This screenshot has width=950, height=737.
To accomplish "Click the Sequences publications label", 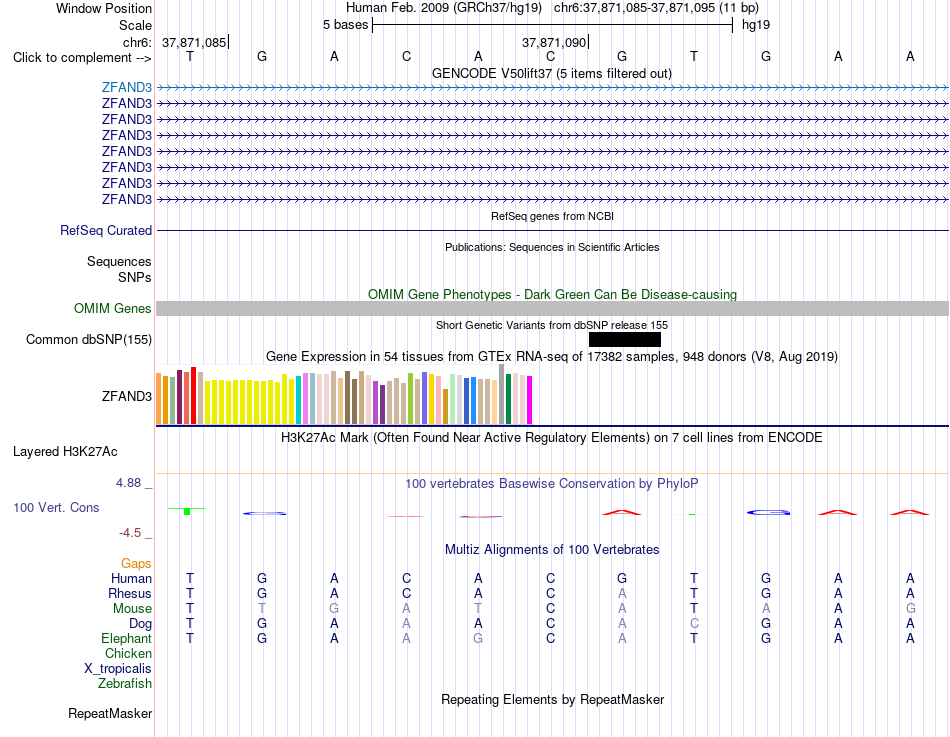I will coord(119,261).
